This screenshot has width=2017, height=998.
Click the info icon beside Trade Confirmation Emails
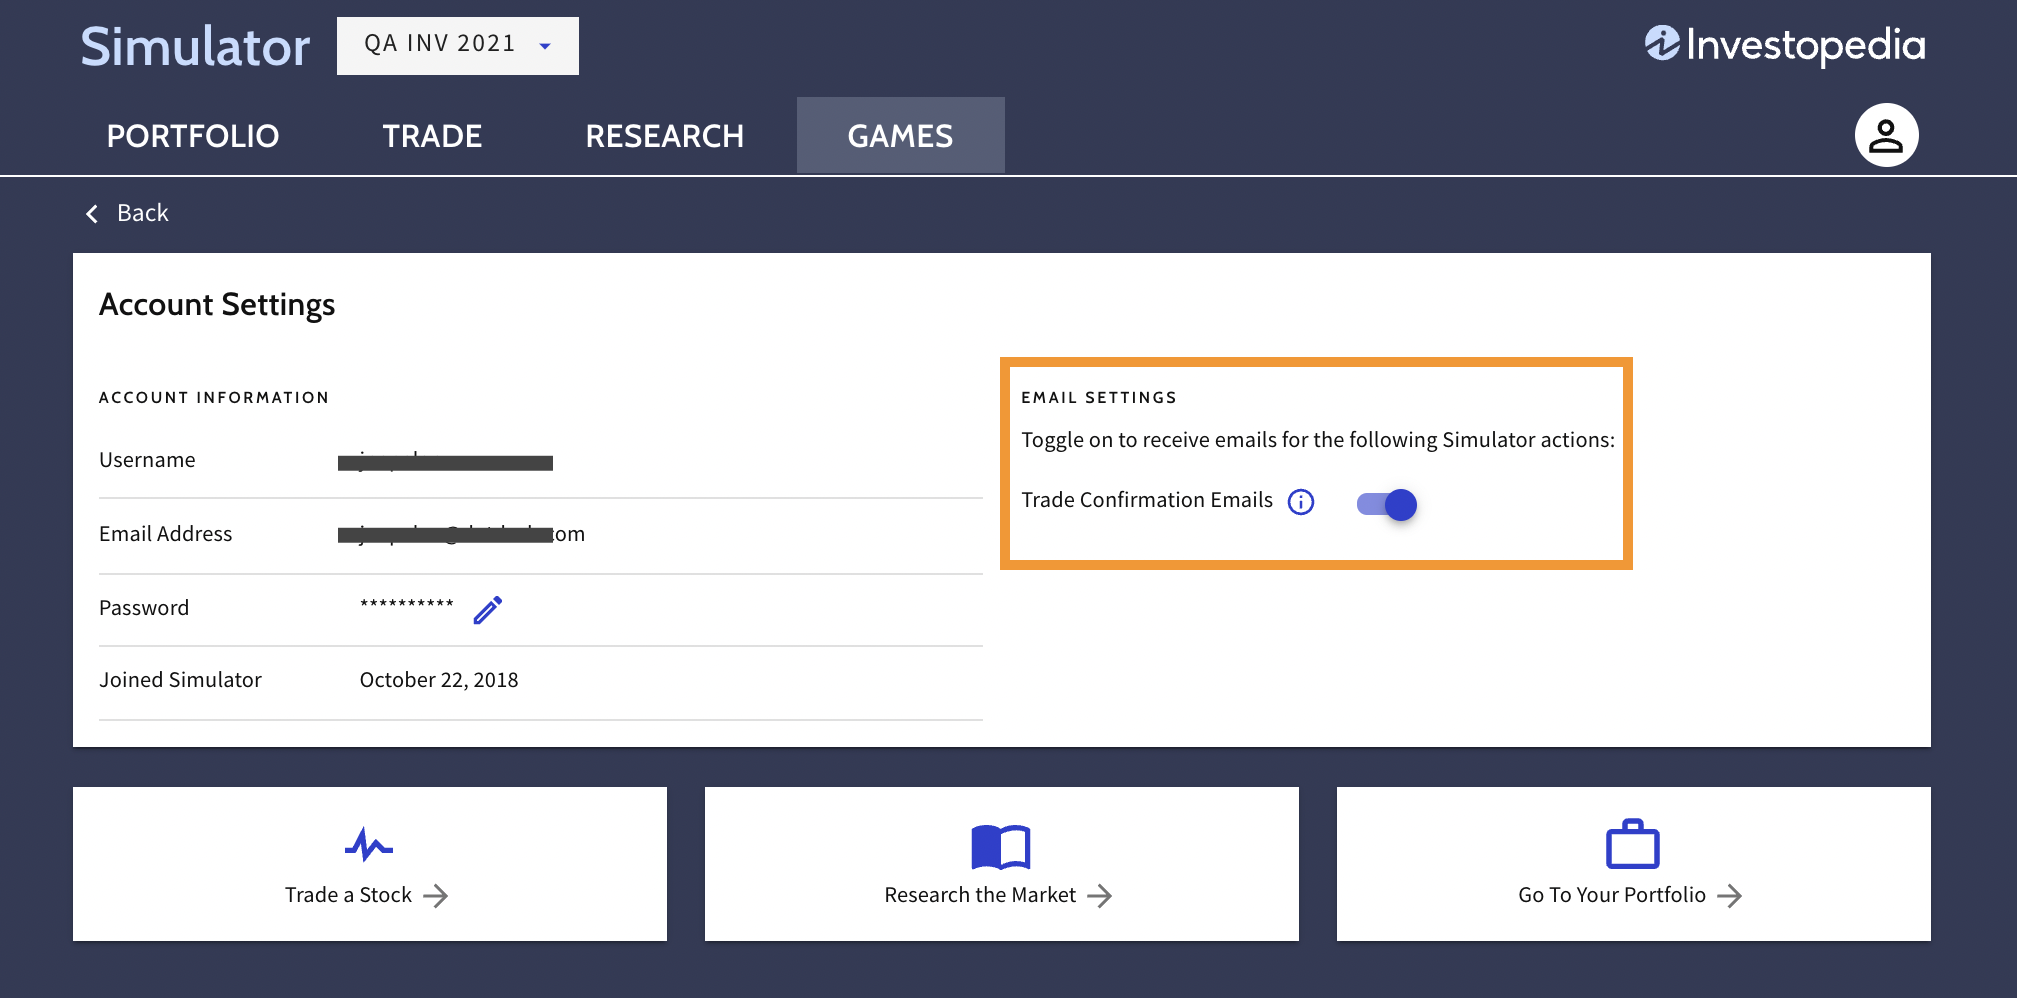(x=1300, y=502)
